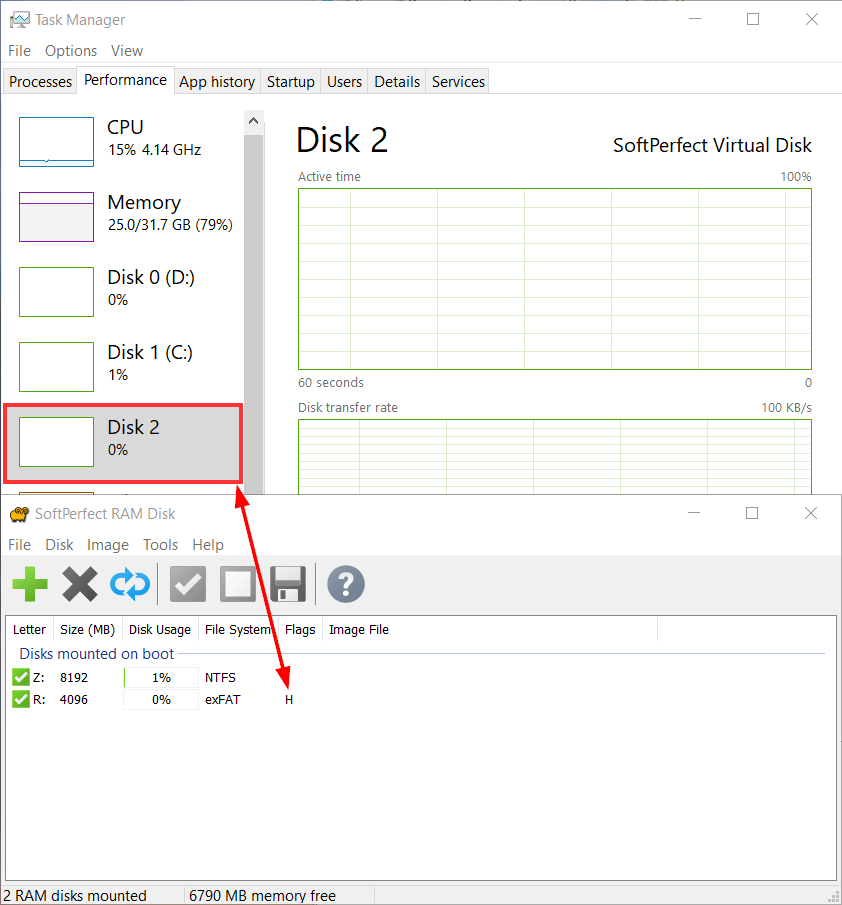842x905 pixels.
Task: Click the green plus Add Disk icon
Action: pyautogui.click(x=30, y=584)
